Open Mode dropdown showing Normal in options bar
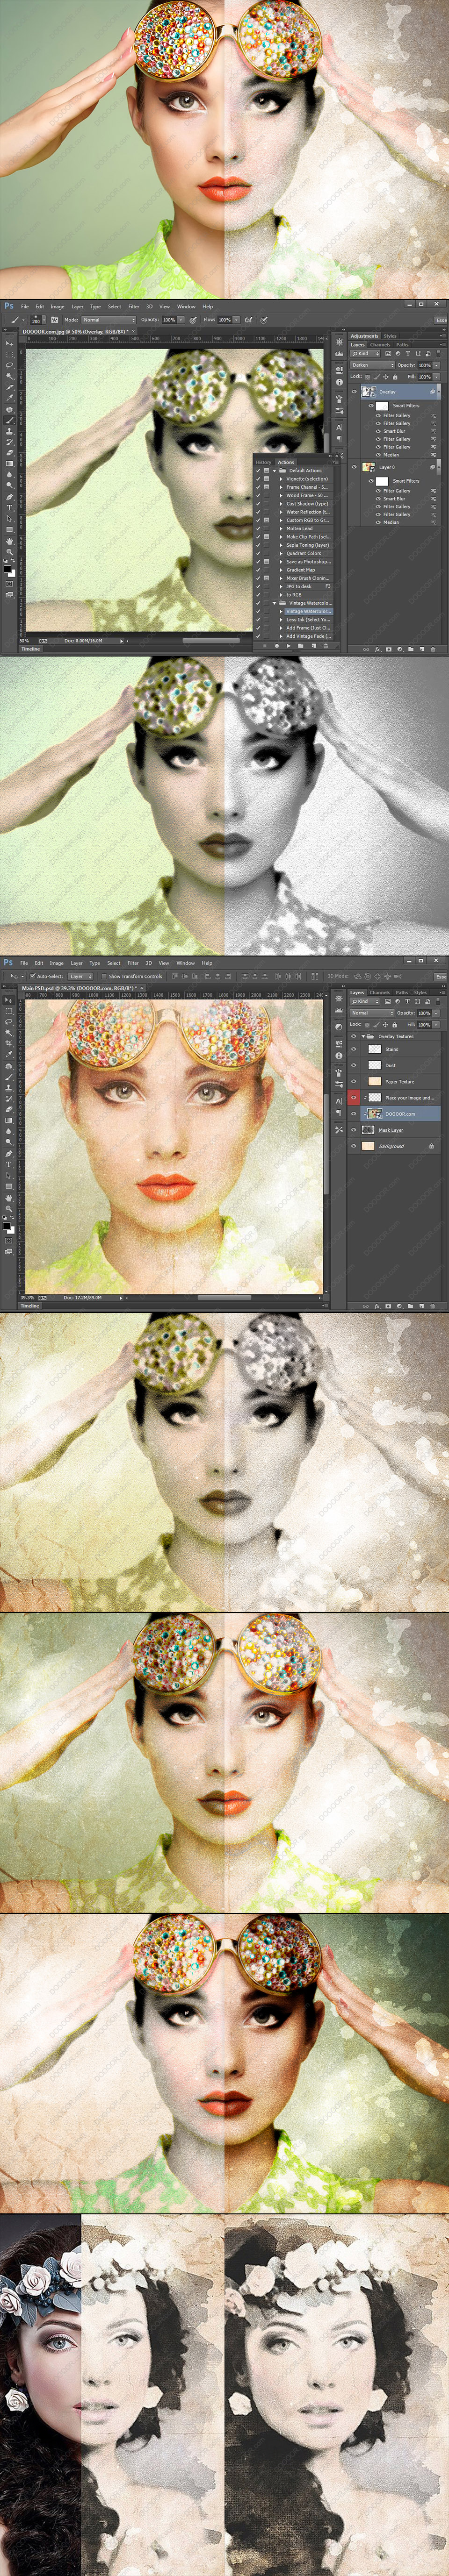 pyautogui.click(x=108, y=320)
